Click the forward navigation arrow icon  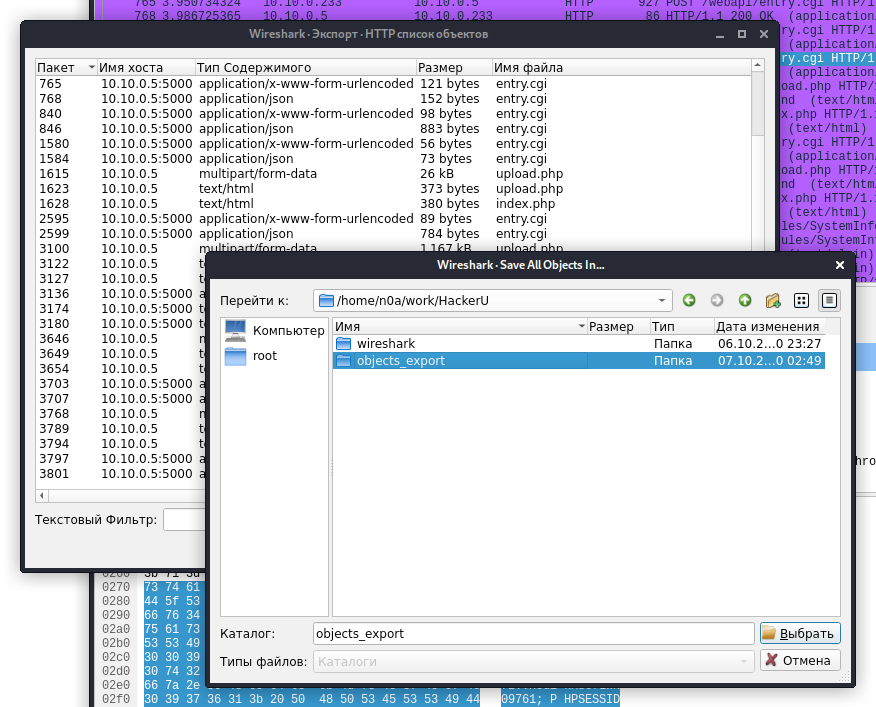(717, 301)
